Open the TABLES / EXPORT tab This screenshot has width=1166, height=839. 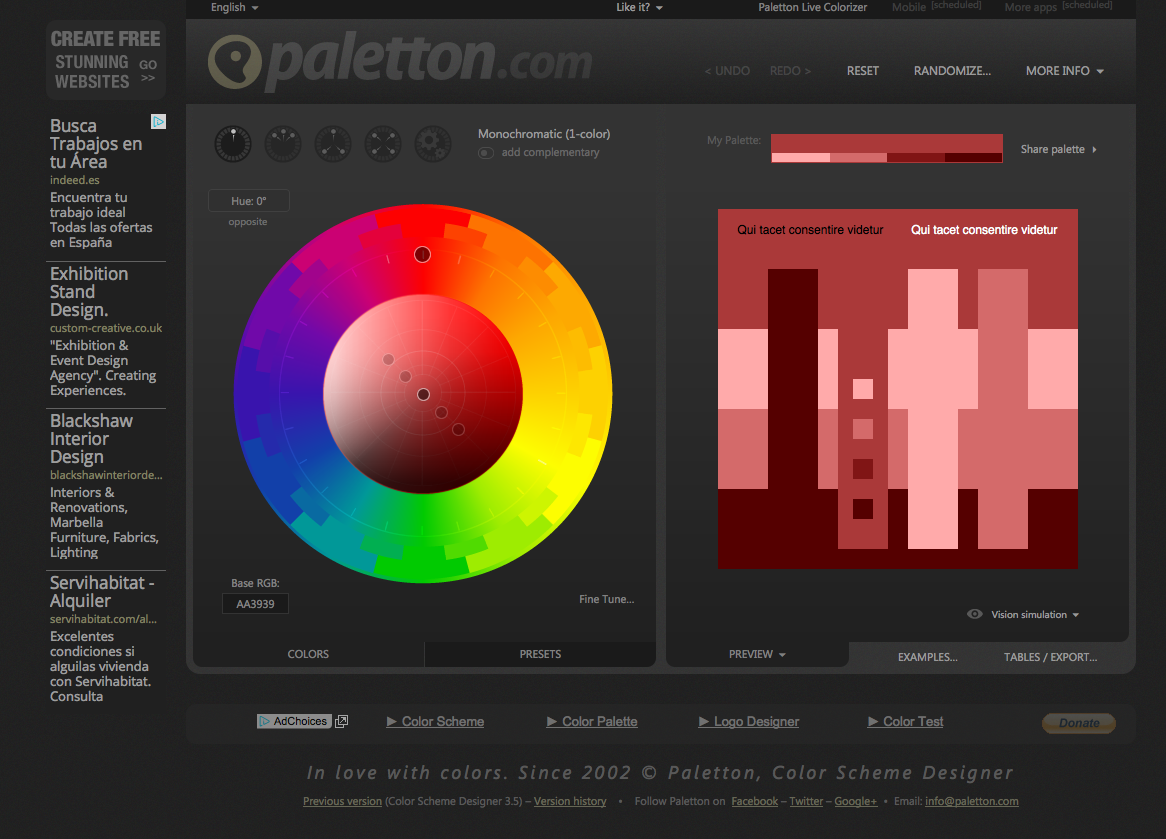coord(1050,657)
